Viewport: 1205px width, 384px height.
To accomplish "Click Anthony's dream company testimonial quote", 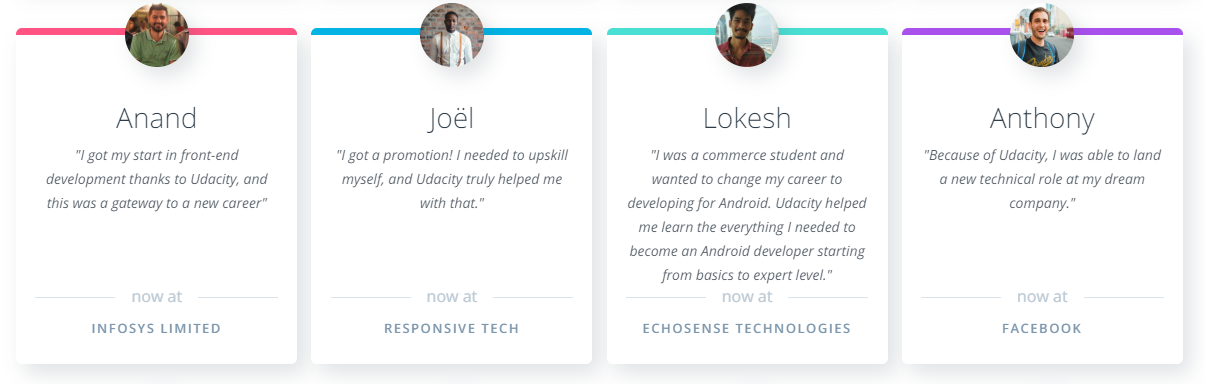I will (x=1042, y=179).
